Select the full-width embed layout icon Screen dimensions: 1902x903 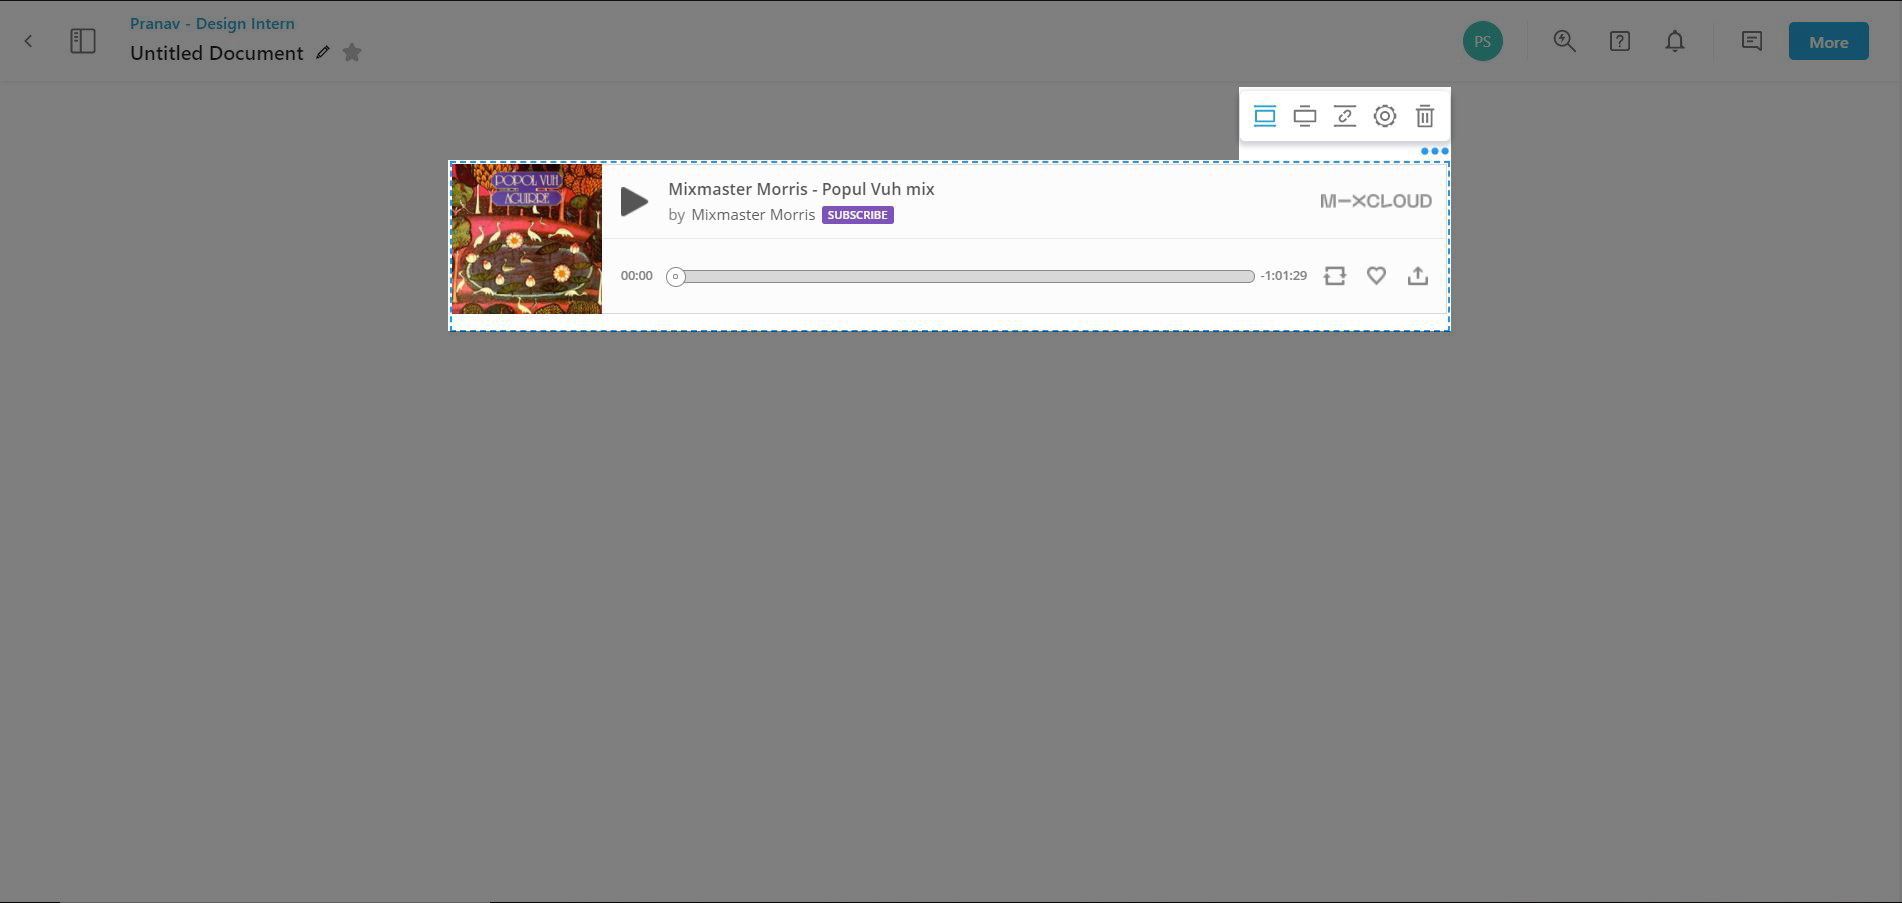pos(1264,116)
